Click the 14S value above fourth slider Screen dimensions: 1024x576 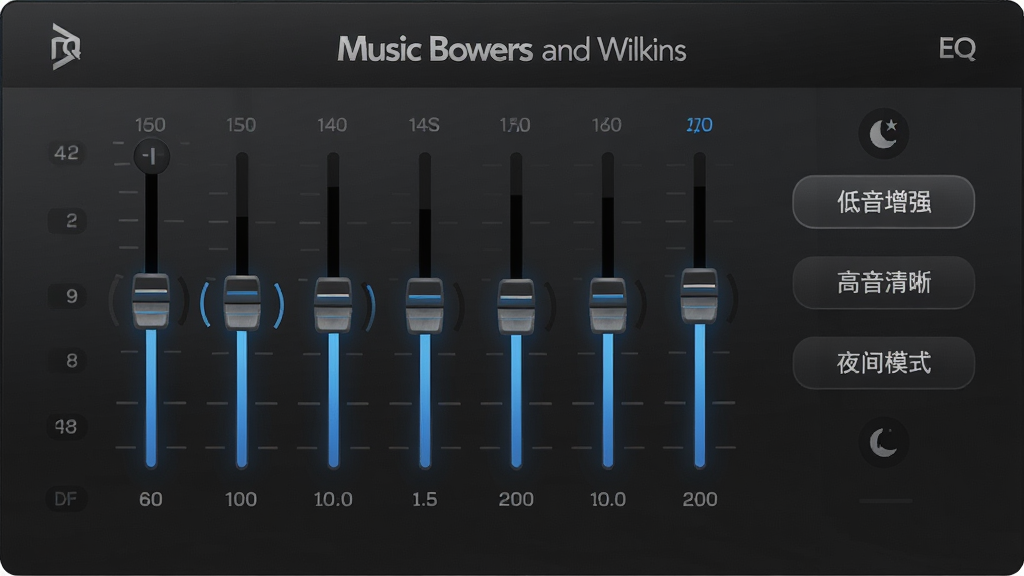pos(424,125)
